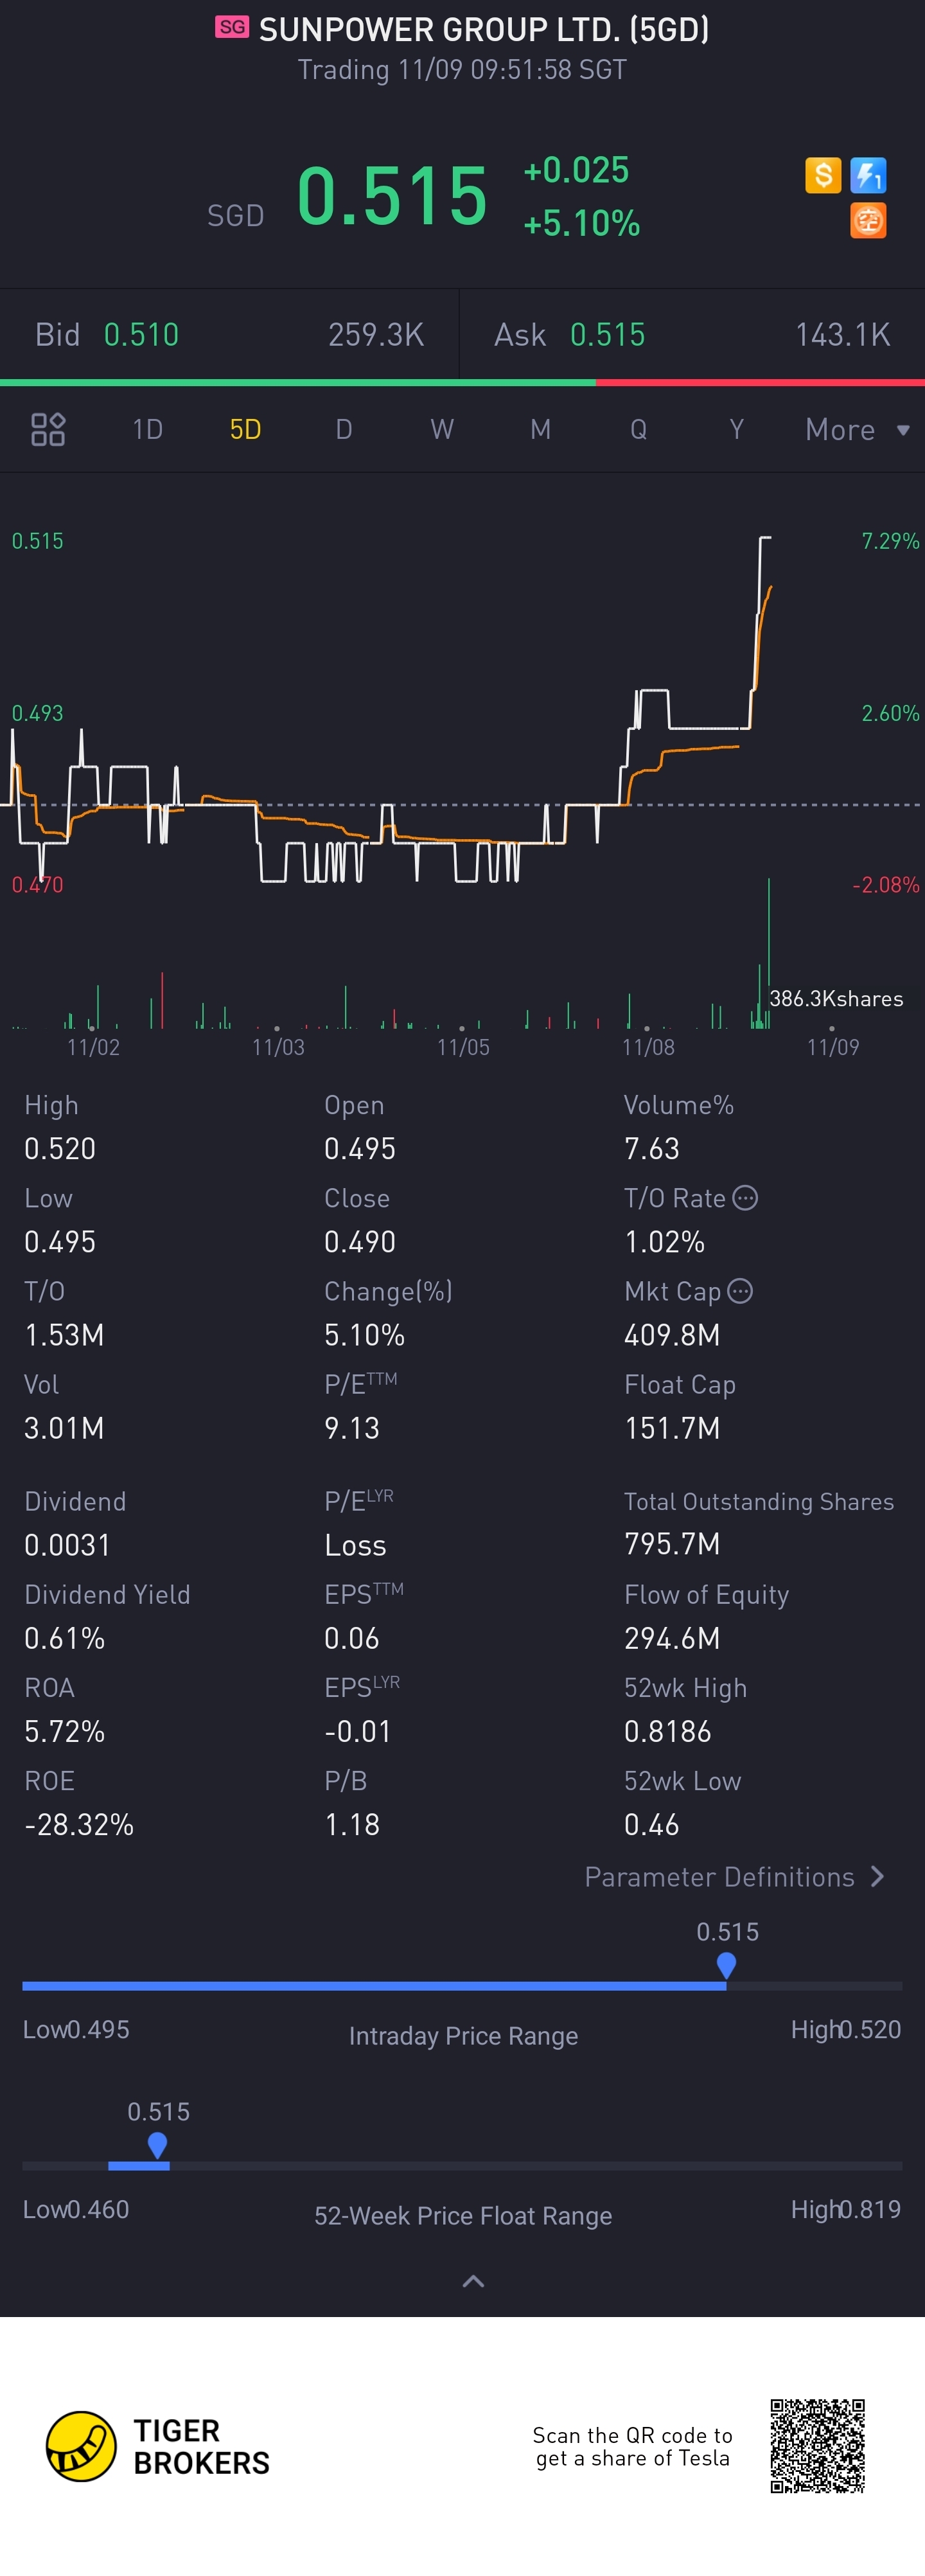Select the weekly W chart tab
Viewport: 925px width, 2576px height.
442,429
